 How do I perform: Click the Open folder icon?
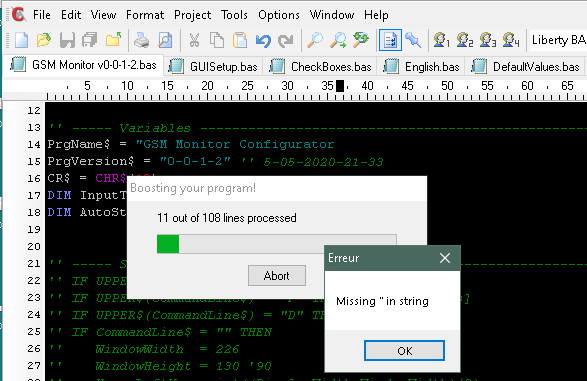pos(44,40)
